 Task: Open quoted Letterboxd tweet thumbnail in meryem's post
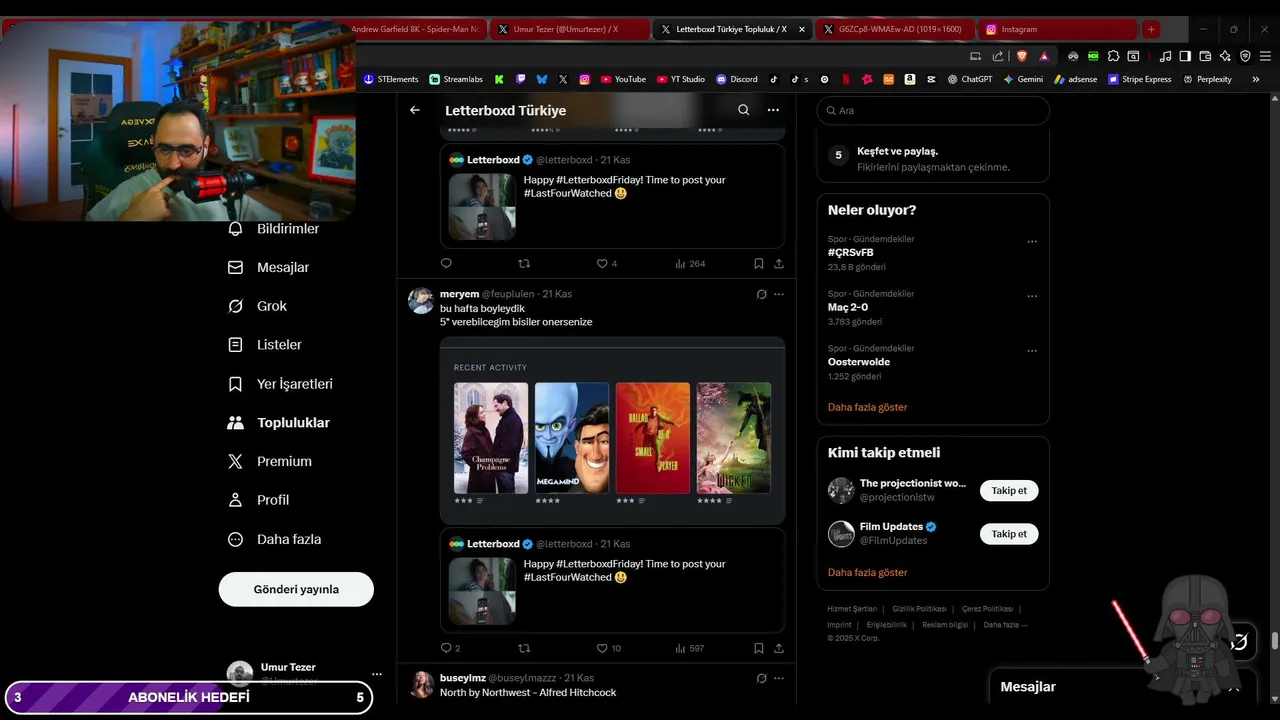[x=482, y=591]
